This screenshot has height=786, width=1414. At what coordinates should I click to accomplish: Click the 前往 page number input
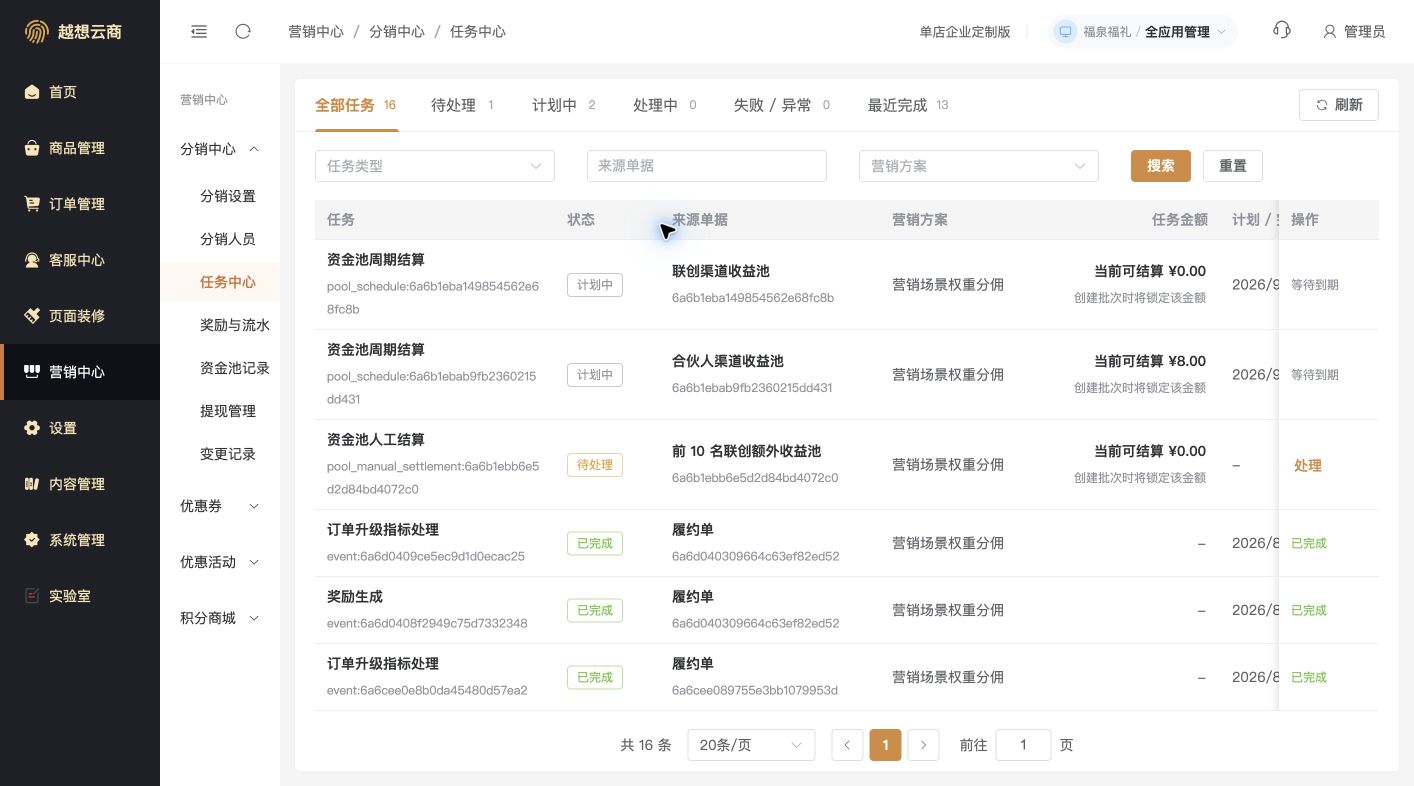coord(1023,745)
